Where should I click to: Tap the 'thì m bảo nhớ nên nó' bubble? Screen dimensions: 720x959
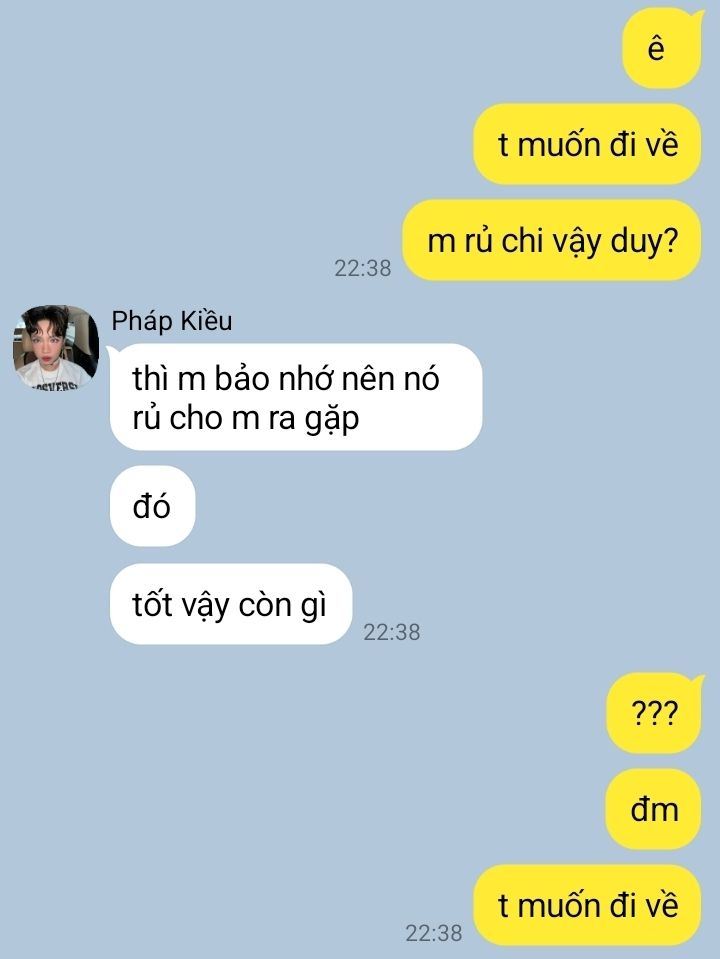coord(296,397)
